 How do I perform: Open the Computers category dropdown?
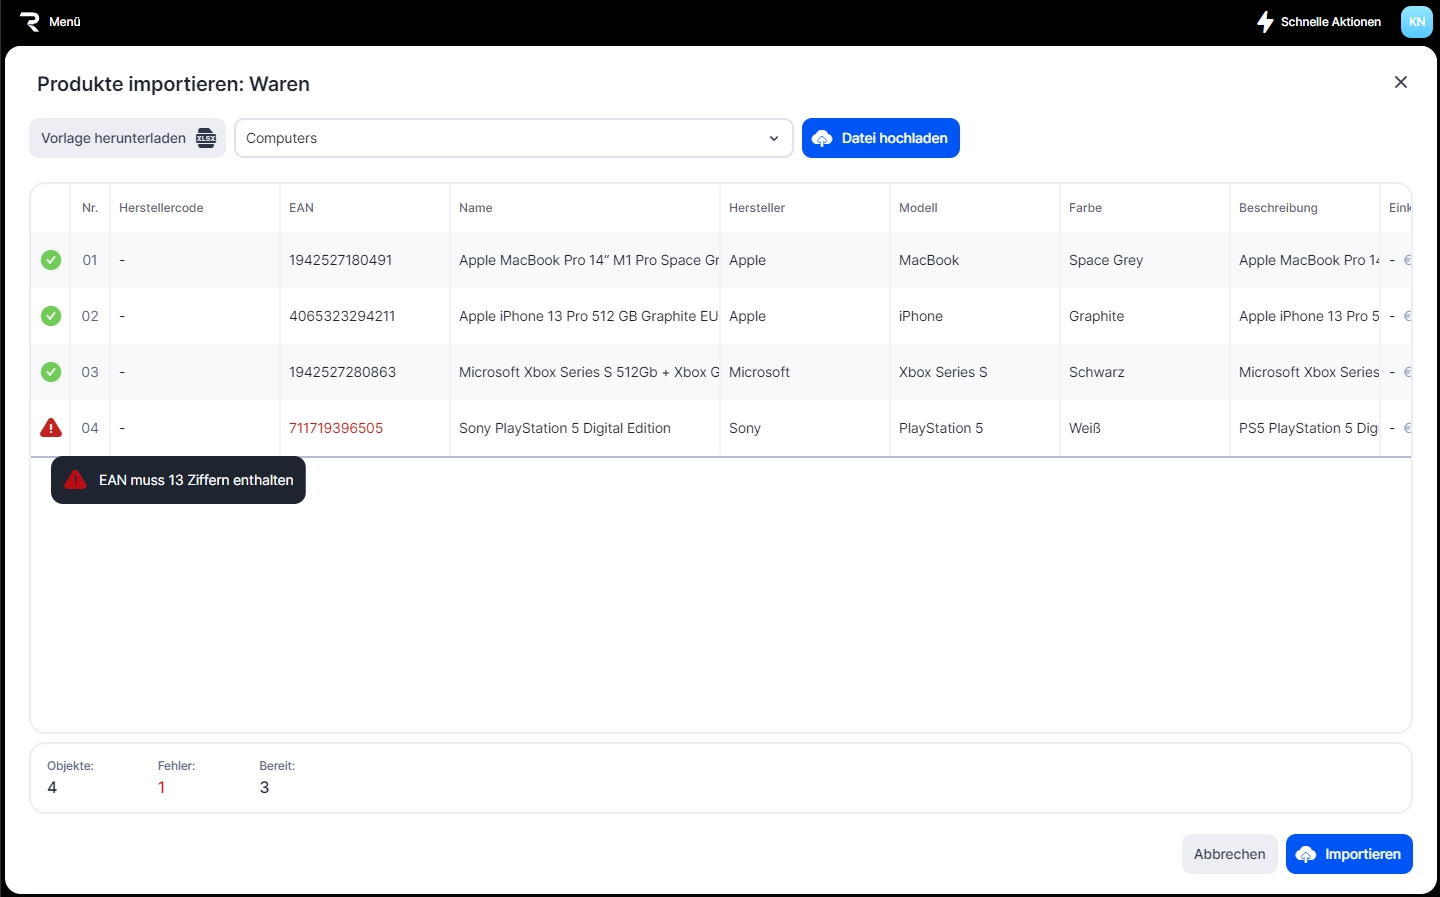pyautogui.click(x=513, y=138)
